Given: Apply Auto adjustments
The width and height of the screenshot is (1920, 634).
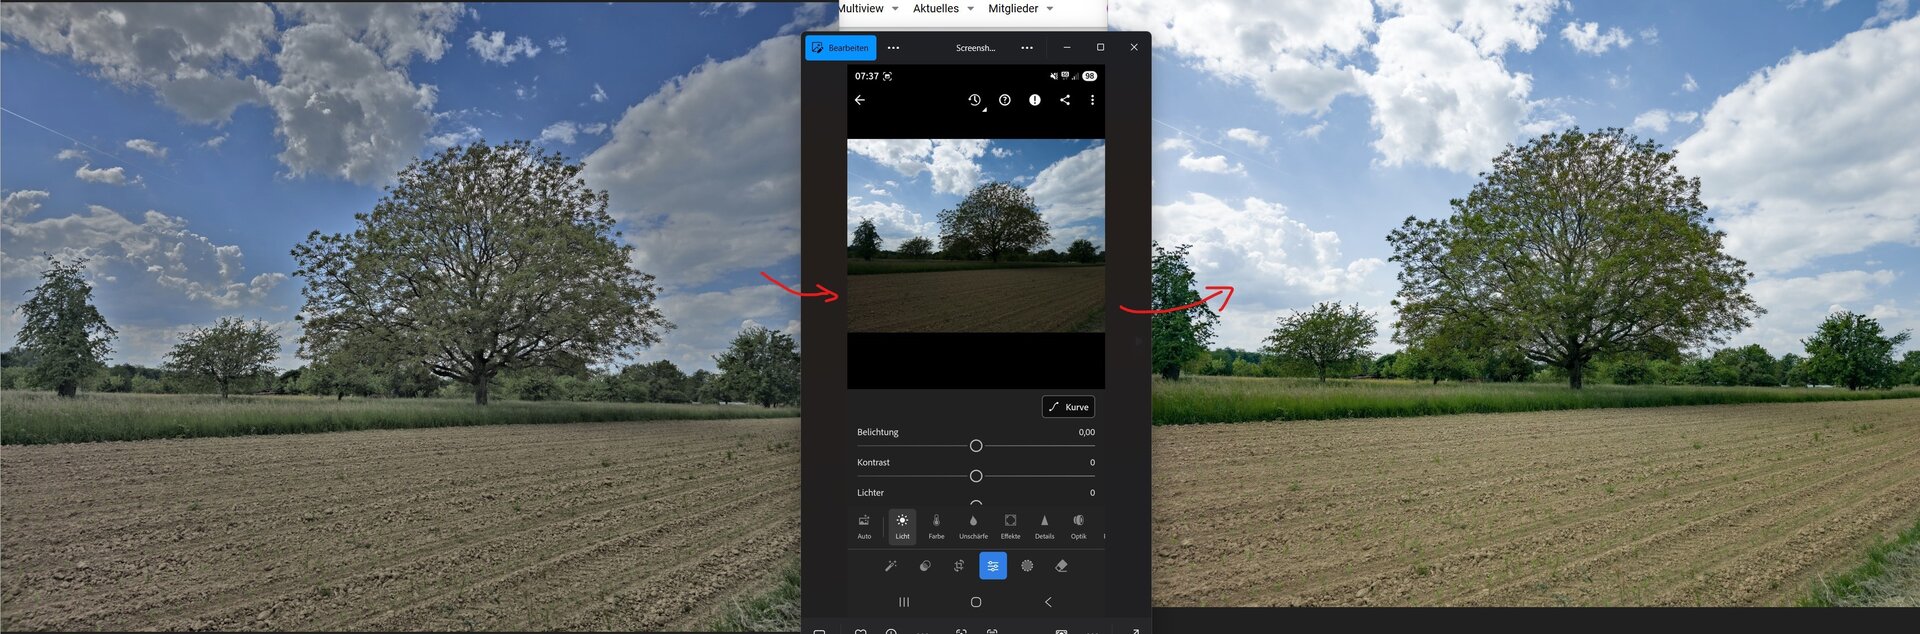Looking at the screenshot, I should coord(864,526).
